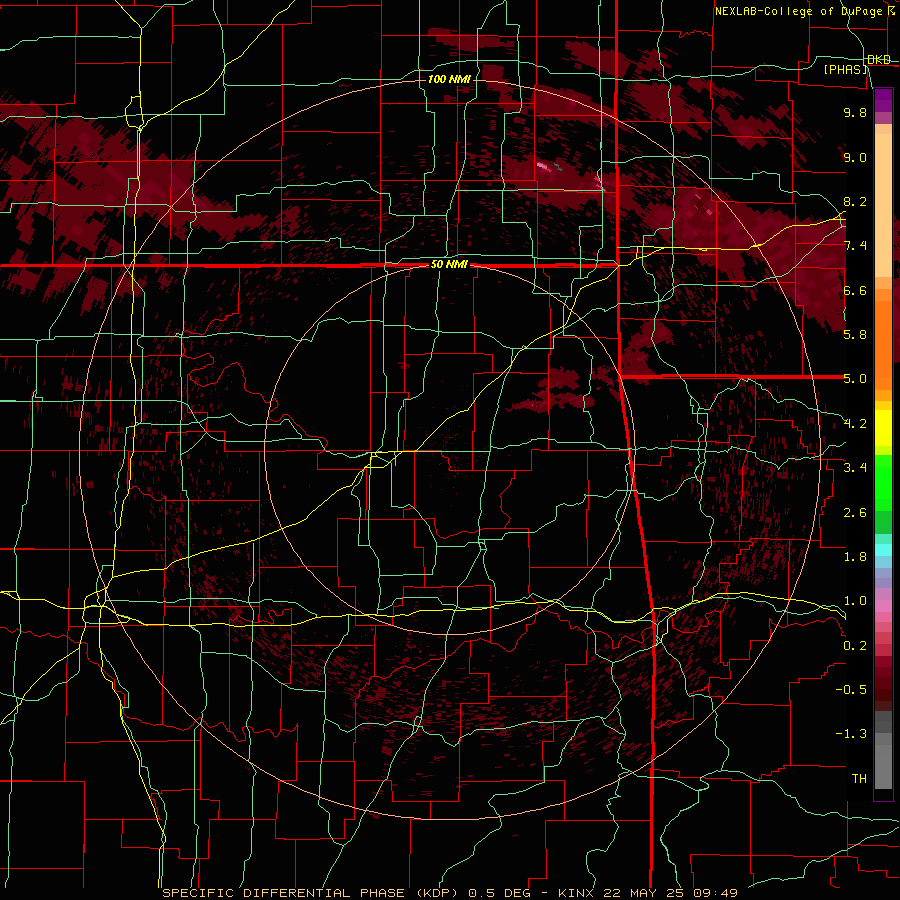Select the 9.0 value on color scale
900x900 pixels.
click(855, 157)
